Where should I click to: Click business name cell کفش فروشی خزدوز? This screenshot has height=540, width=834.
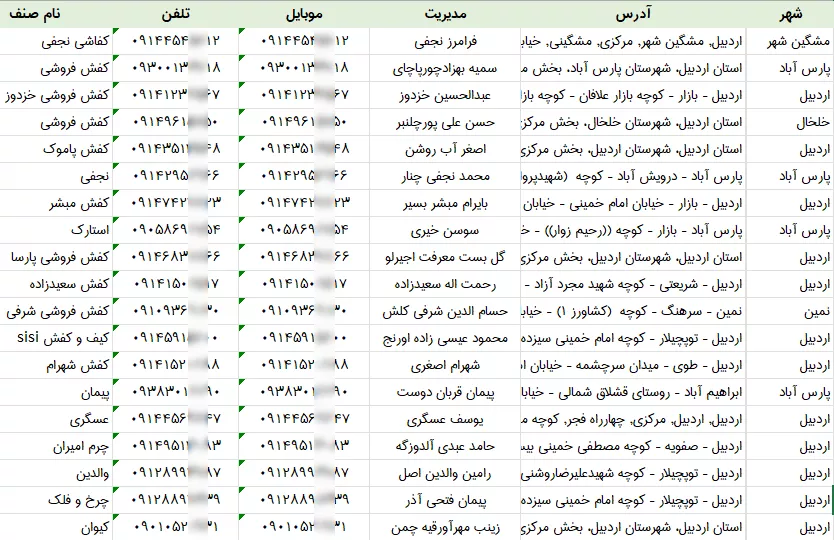(56, 96)
